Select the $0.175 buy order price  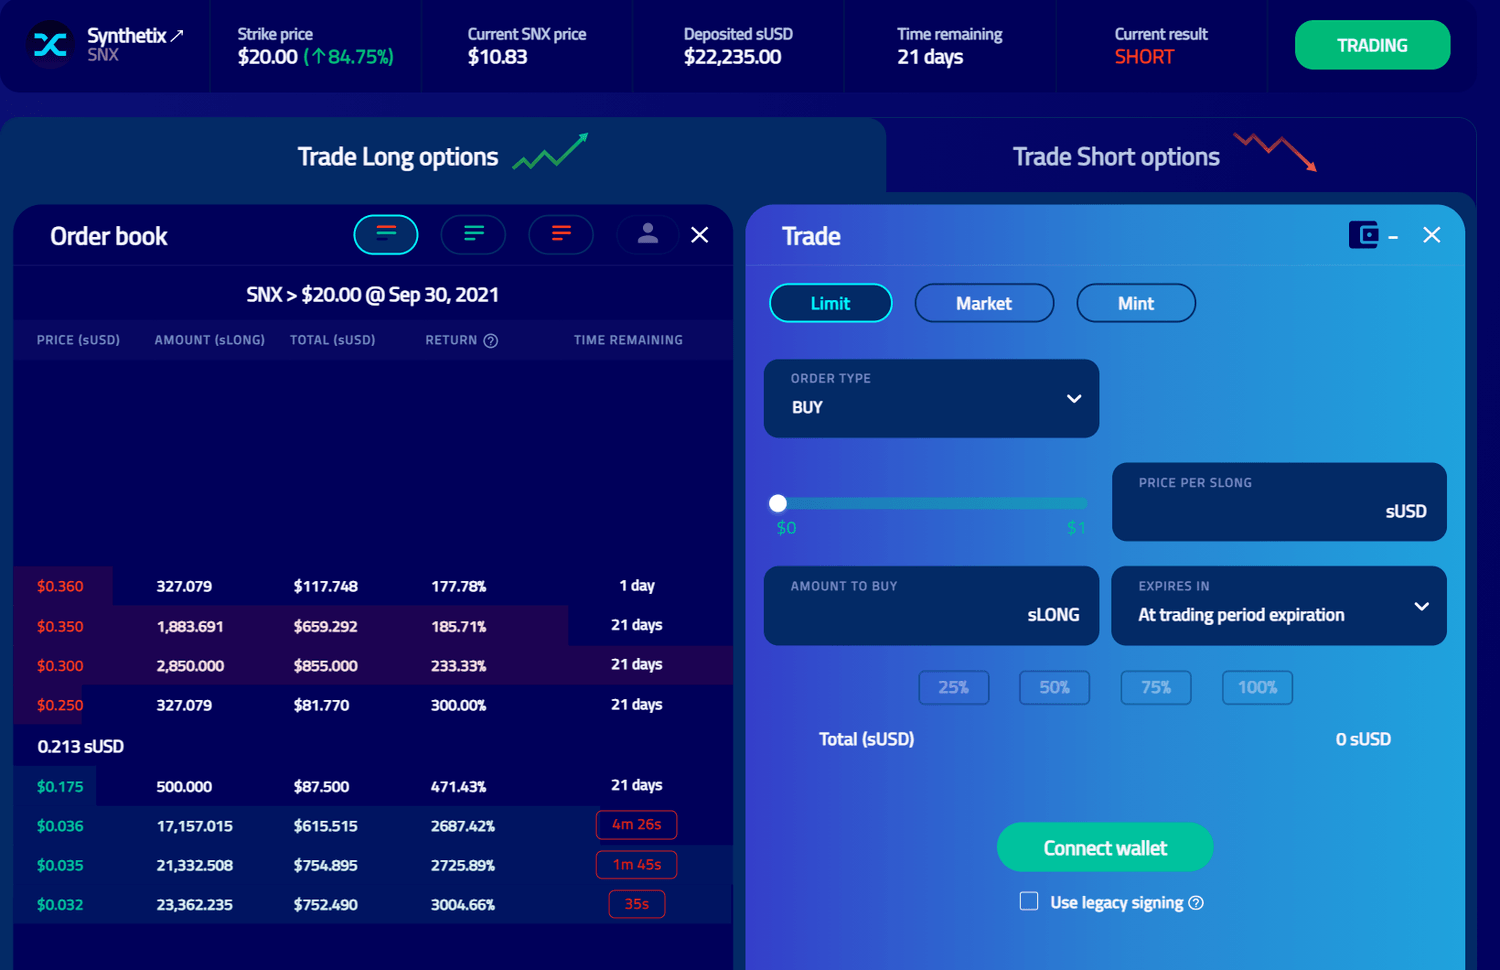[60, 786]
